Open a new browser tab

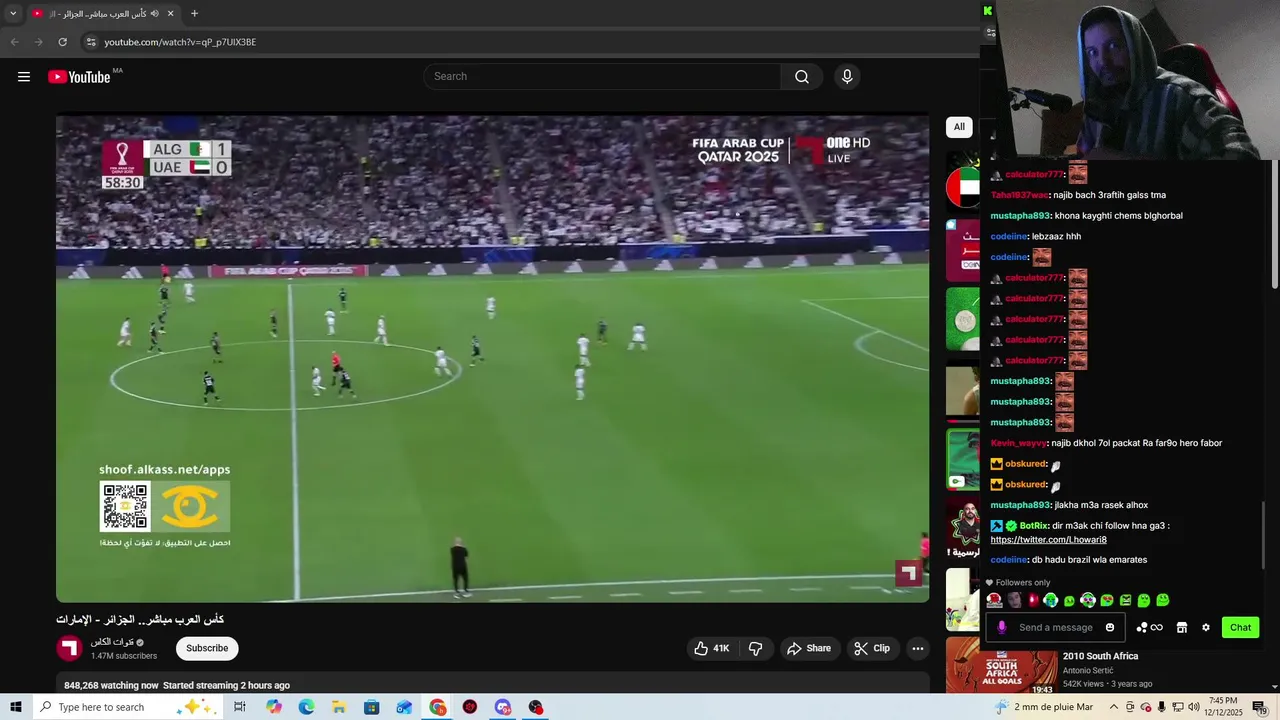pos(194,13)
